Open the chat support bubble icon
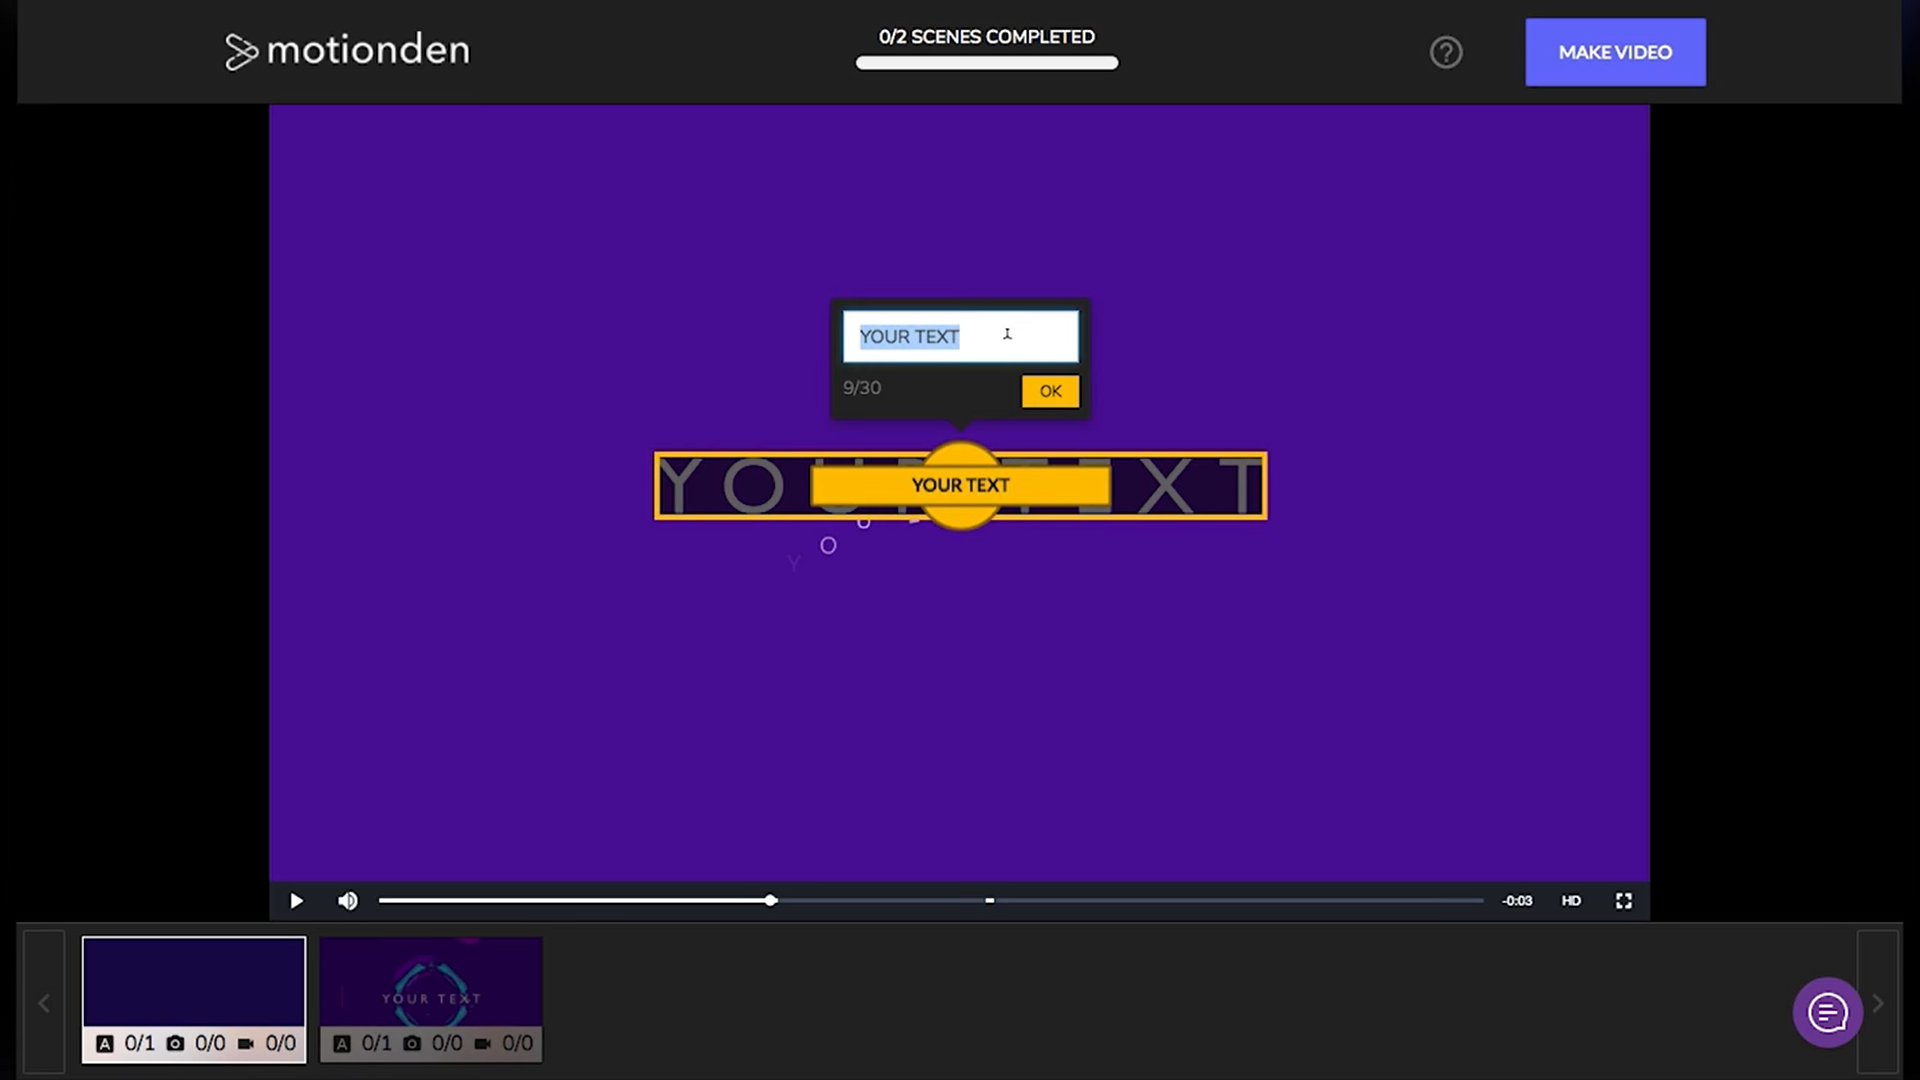The height and width of the screenshot is (1080, 1920). tap(1827, 1012)
